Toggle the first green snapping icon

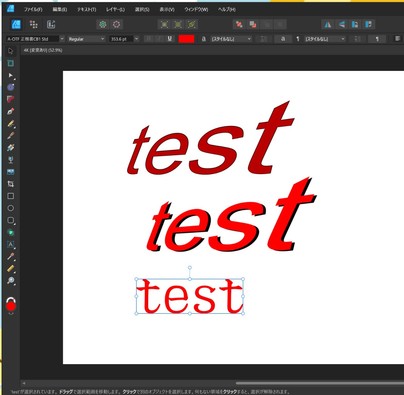tap(164, 24)
